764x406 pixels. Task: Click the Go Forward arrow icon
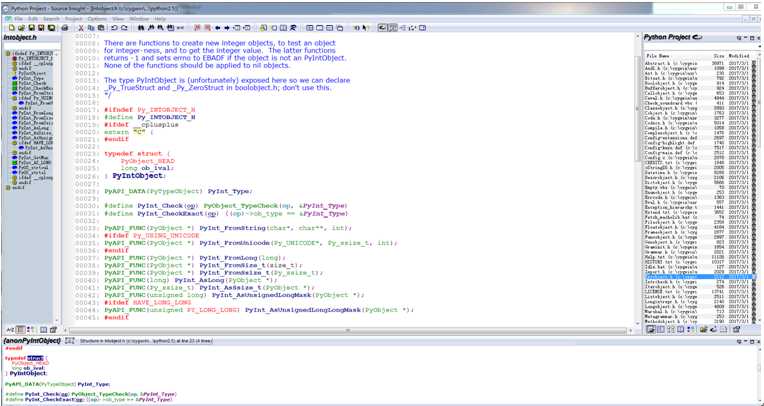pyautogui.click(x=227, y=28)
